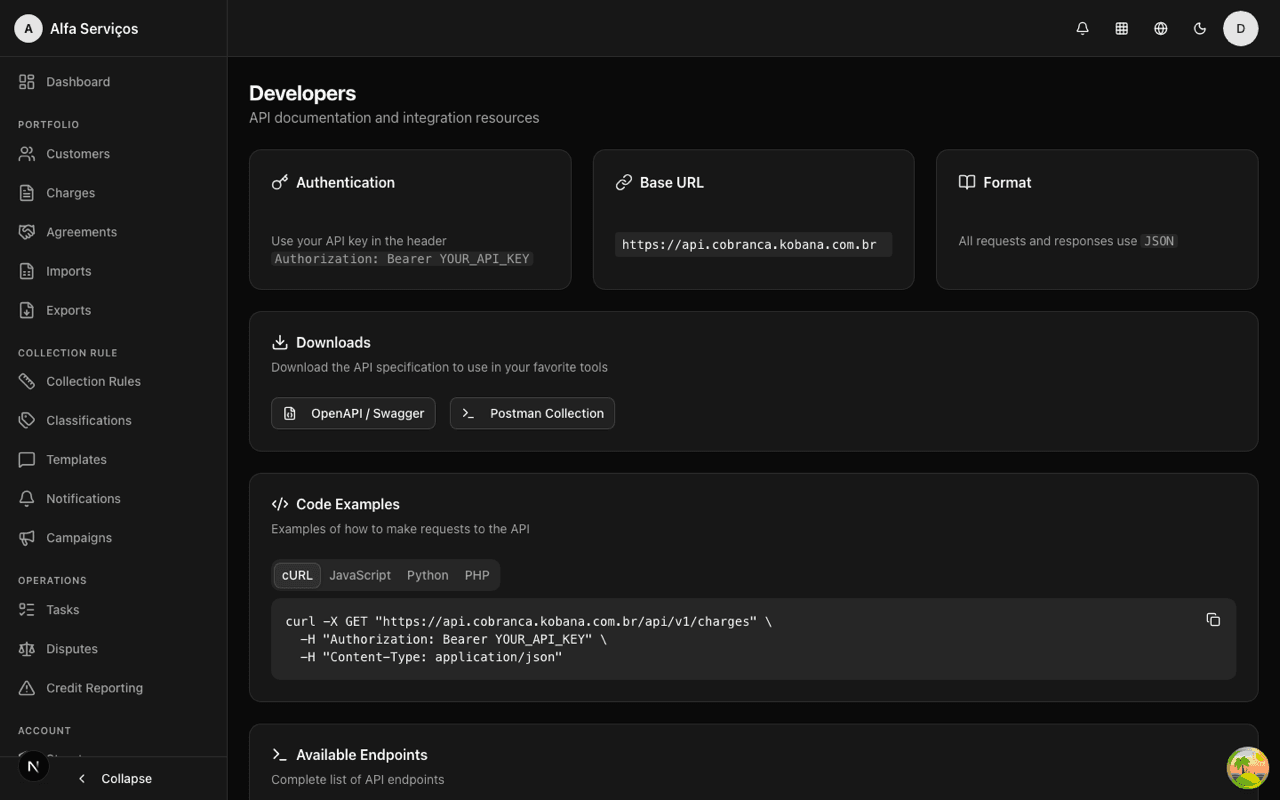The width and height of the screenshot is (1280, 800).
Task: Click the Campaigns megaphone icon
Action: coord(27,538)
